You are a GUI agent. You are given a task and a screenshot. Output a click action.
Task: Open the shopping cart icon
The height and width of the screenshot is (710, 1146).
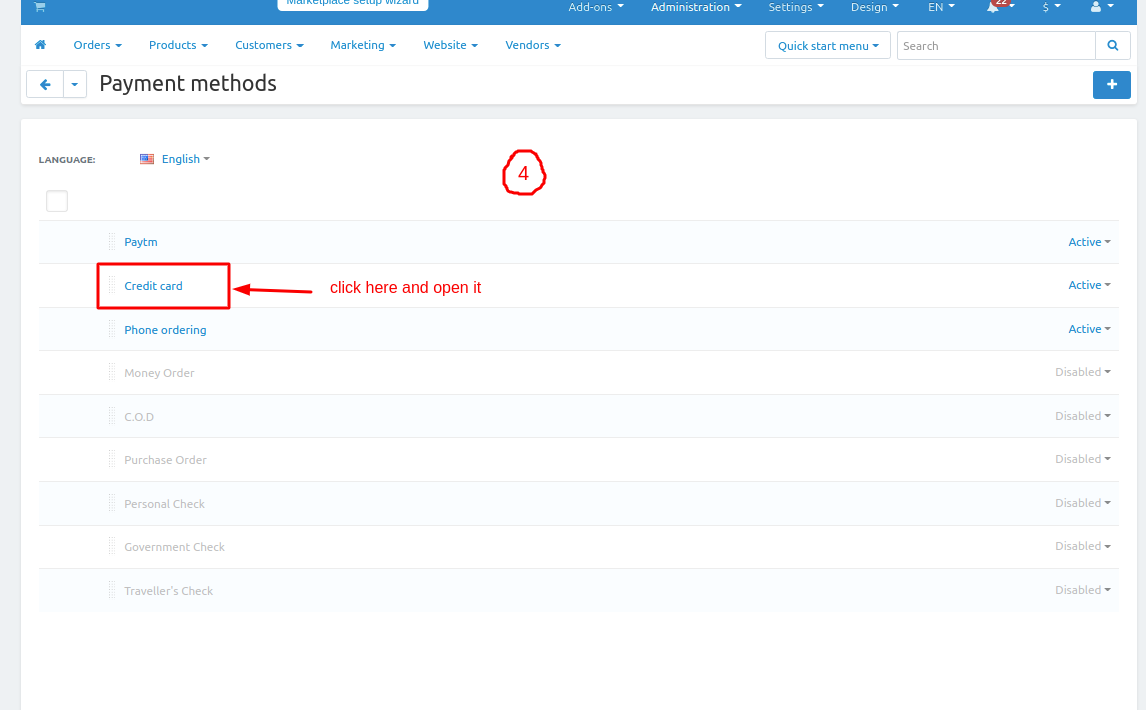point(39,7)
